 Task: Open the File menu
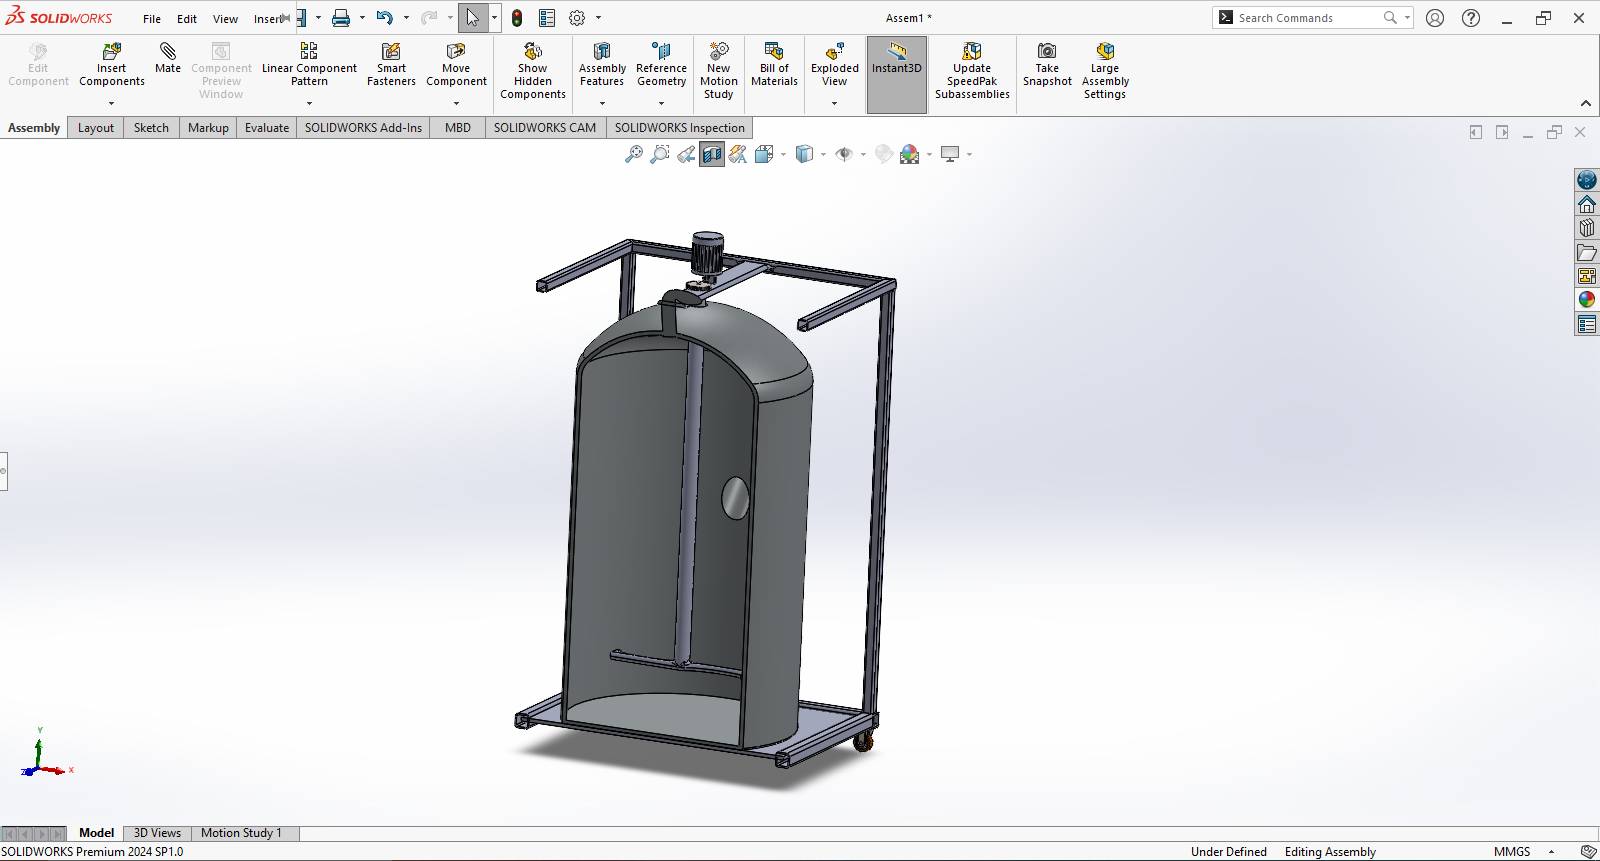(152, 19)
